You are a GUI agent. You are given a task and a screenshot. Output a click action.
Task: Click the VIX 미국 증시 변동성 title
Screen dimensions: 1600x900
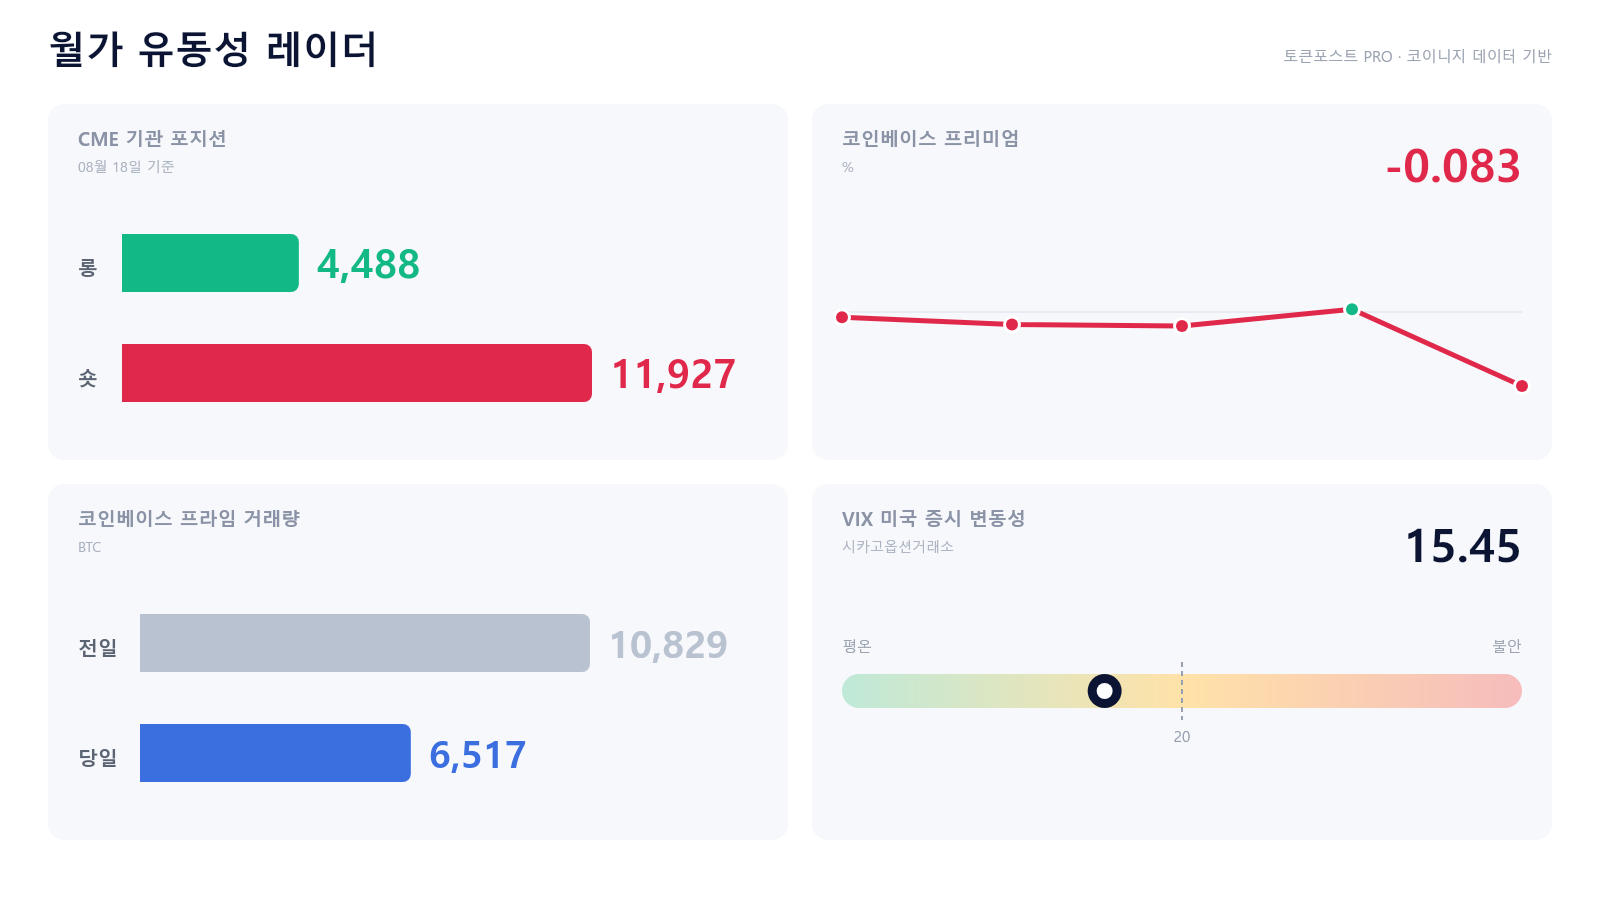[x=933, y=519]
